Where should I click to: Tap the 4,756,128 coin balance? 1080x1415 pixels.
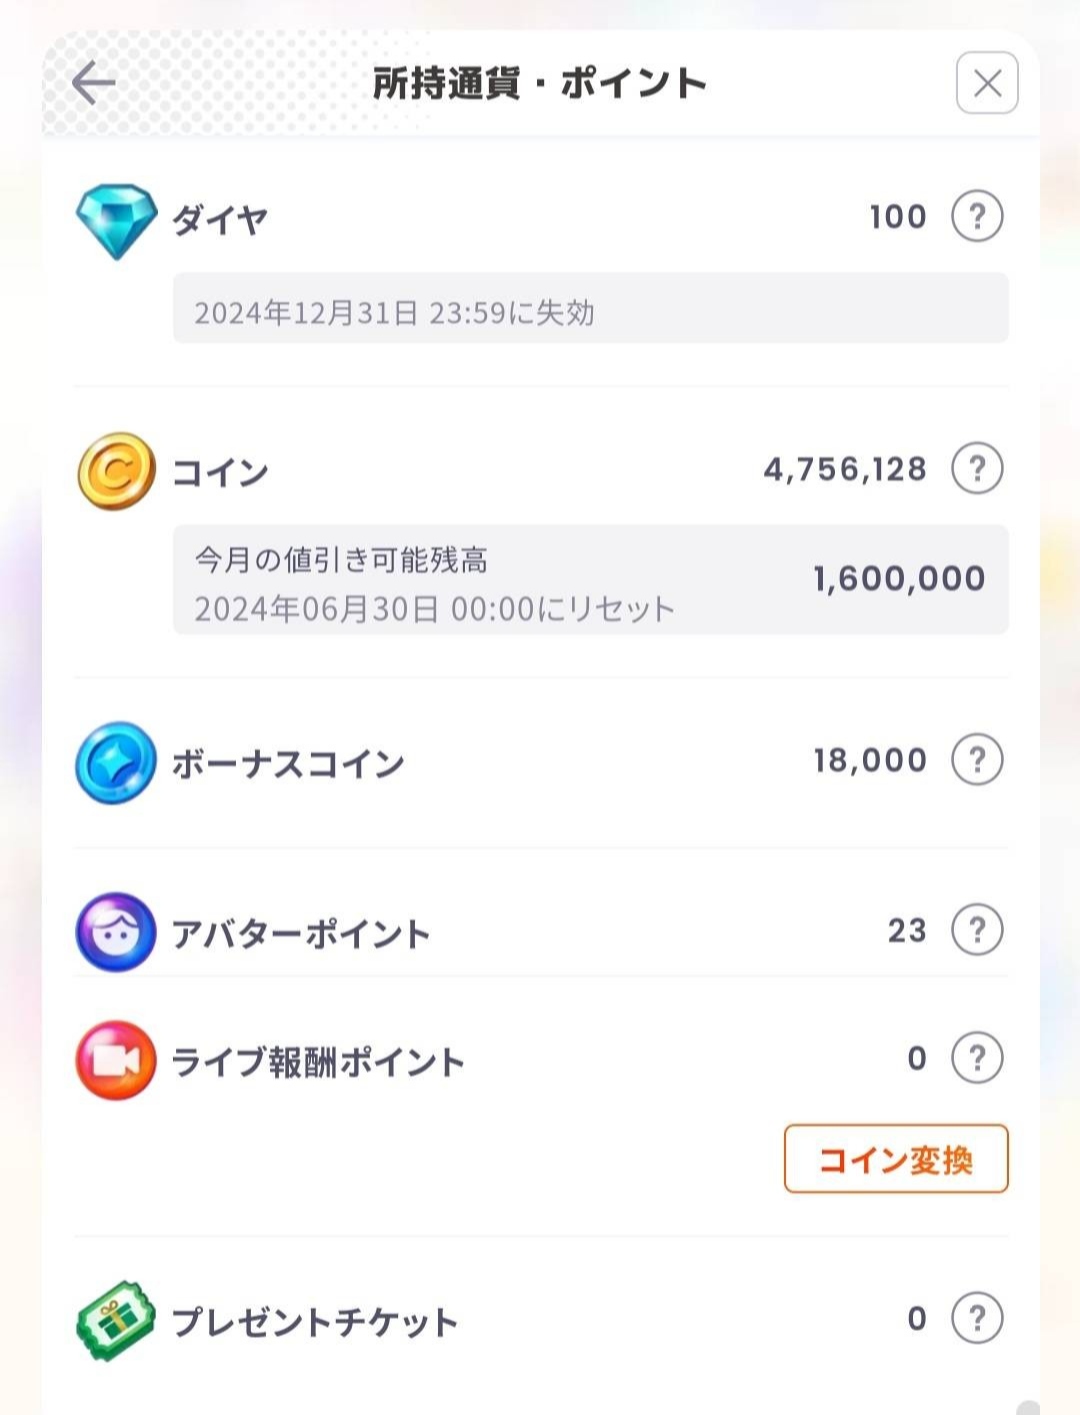tap(845, 469)
